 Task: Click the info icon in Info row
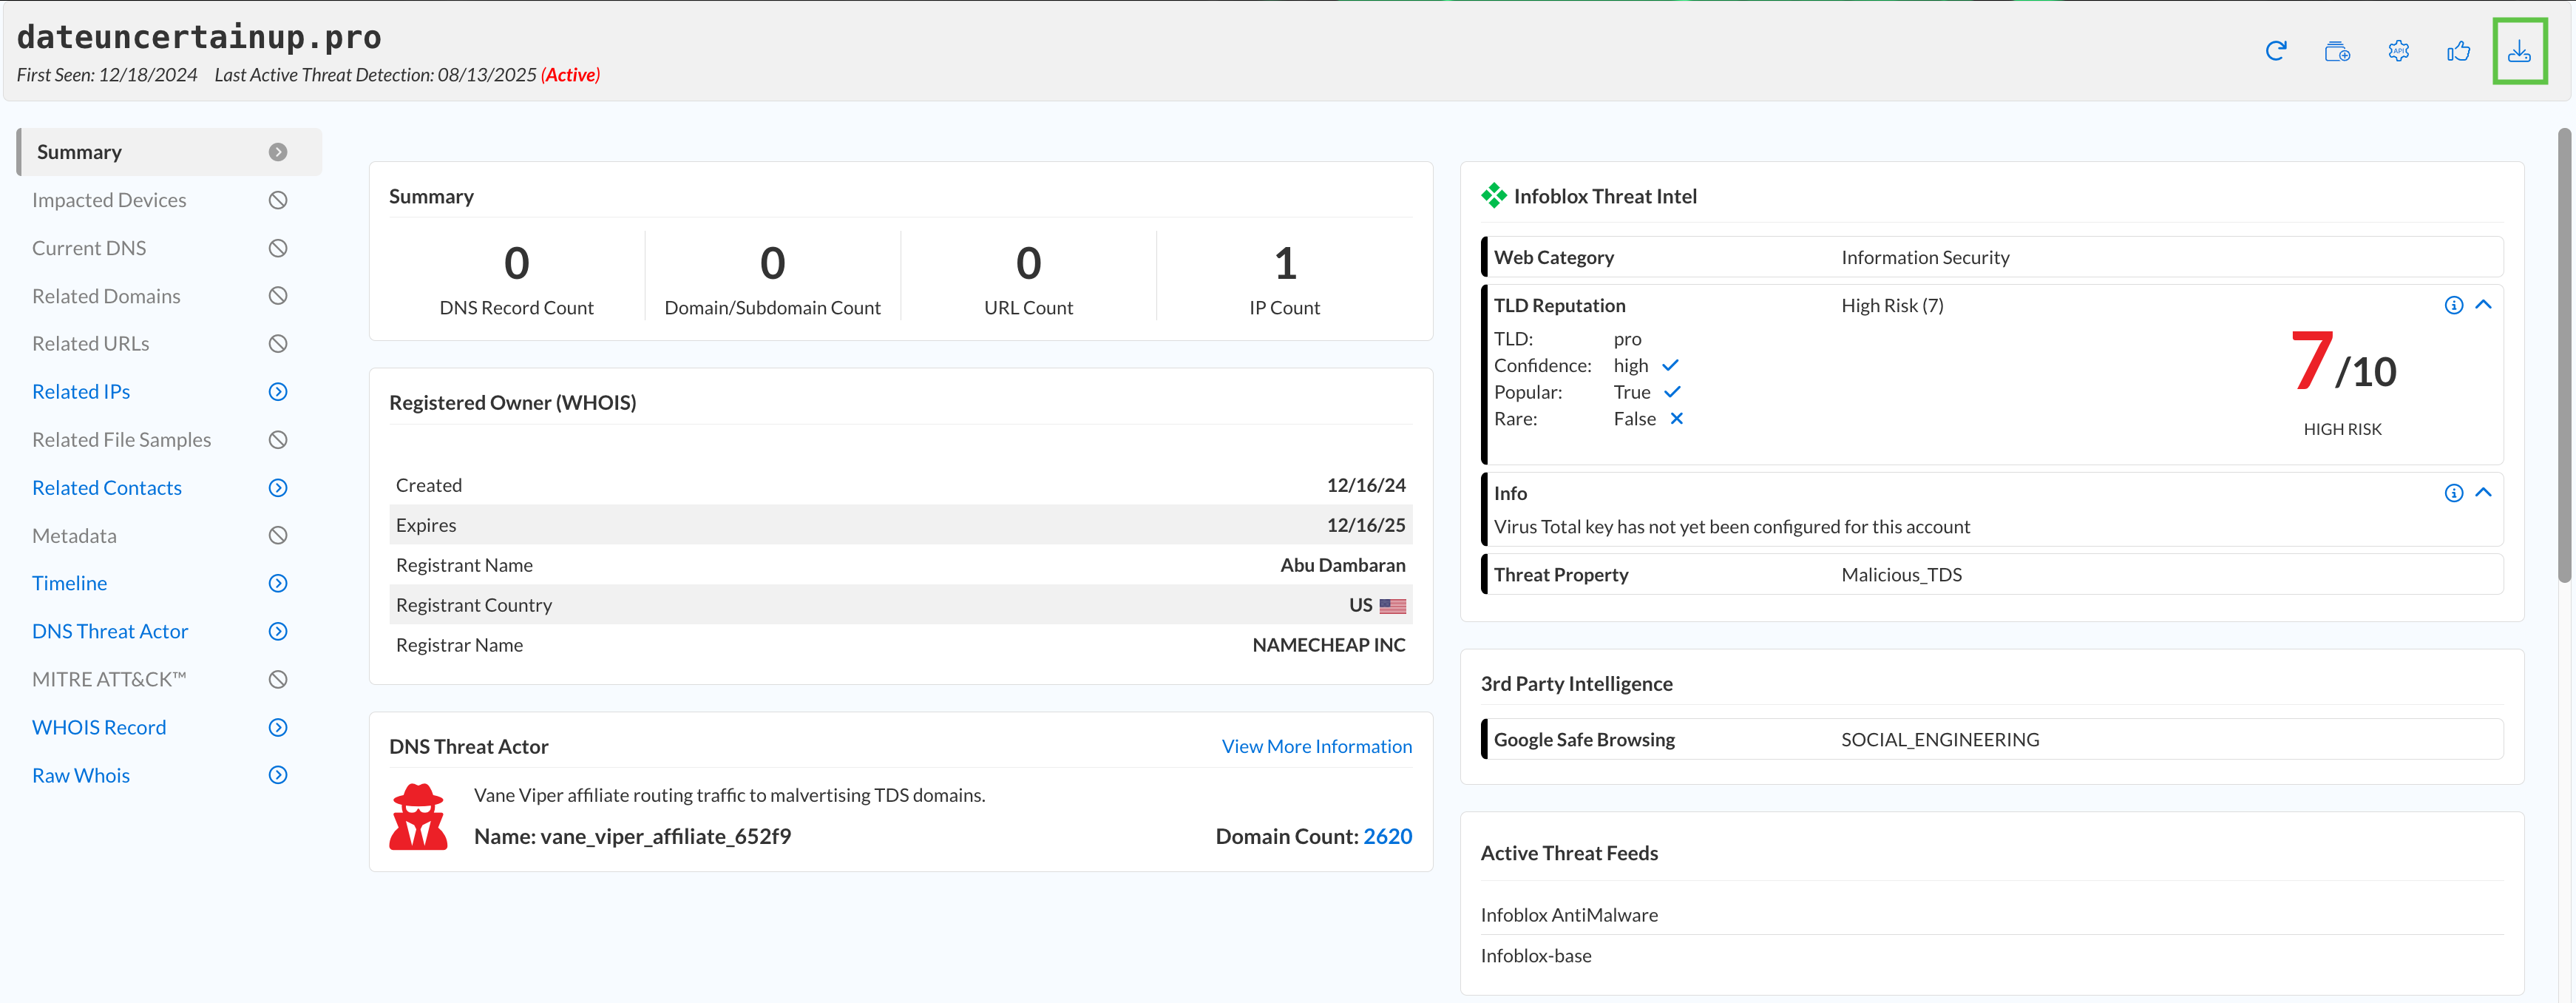[x=2453, y=493]
